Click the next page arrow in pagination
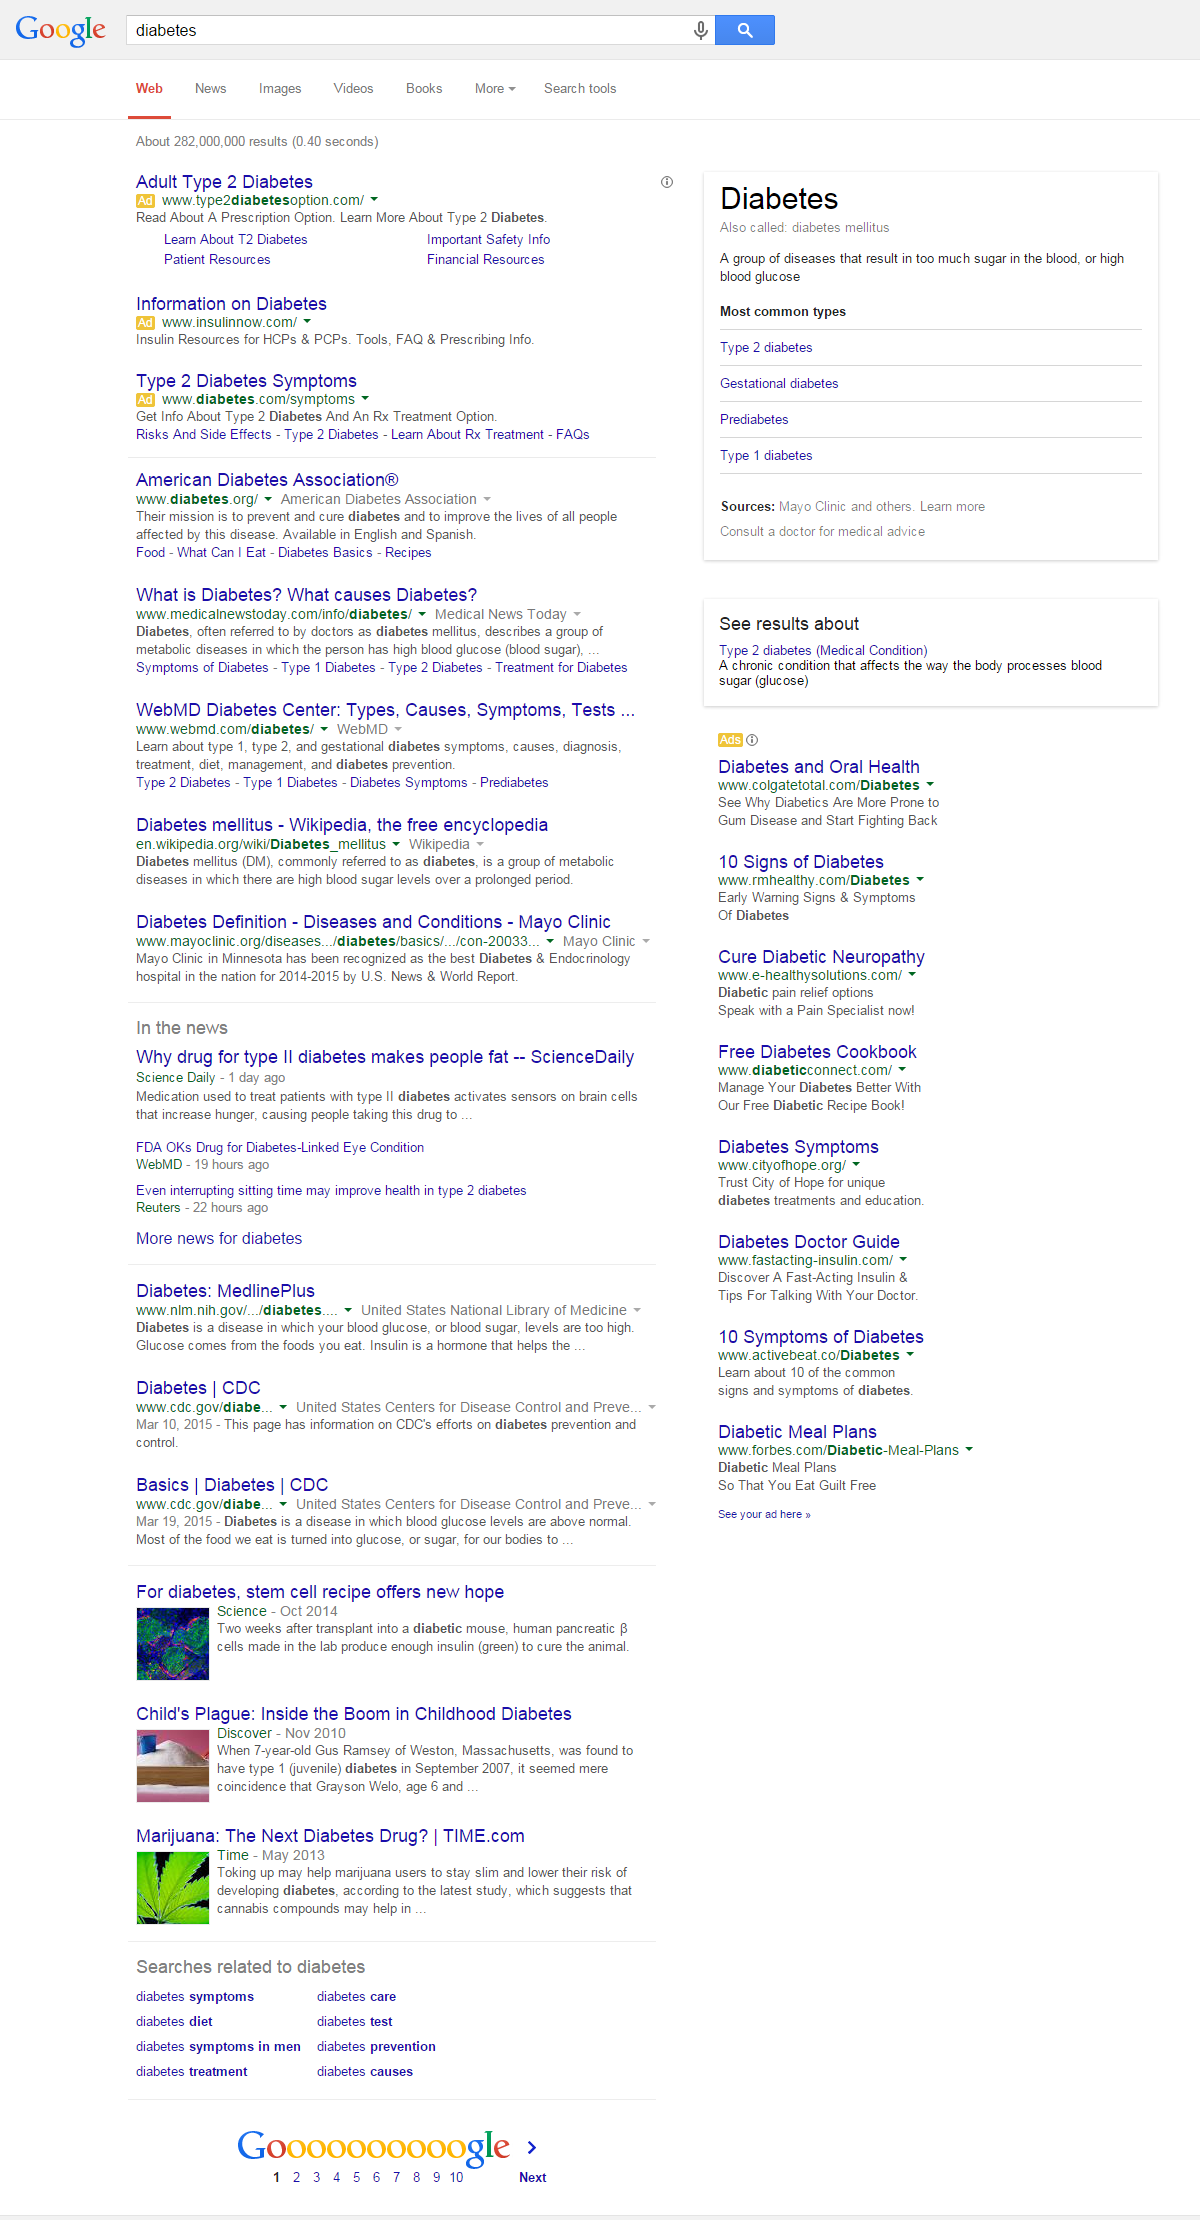1200x2220 pixels. coord(532,2147)
